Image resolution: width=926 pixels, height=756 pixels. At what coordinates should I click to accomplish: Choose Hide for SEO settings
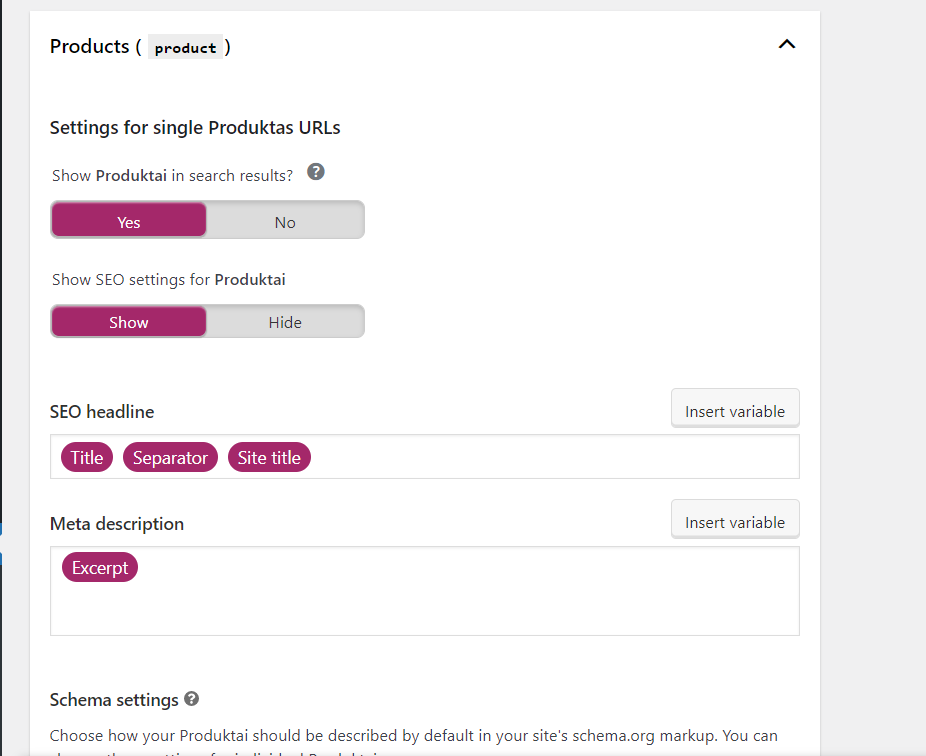(285, 322)
